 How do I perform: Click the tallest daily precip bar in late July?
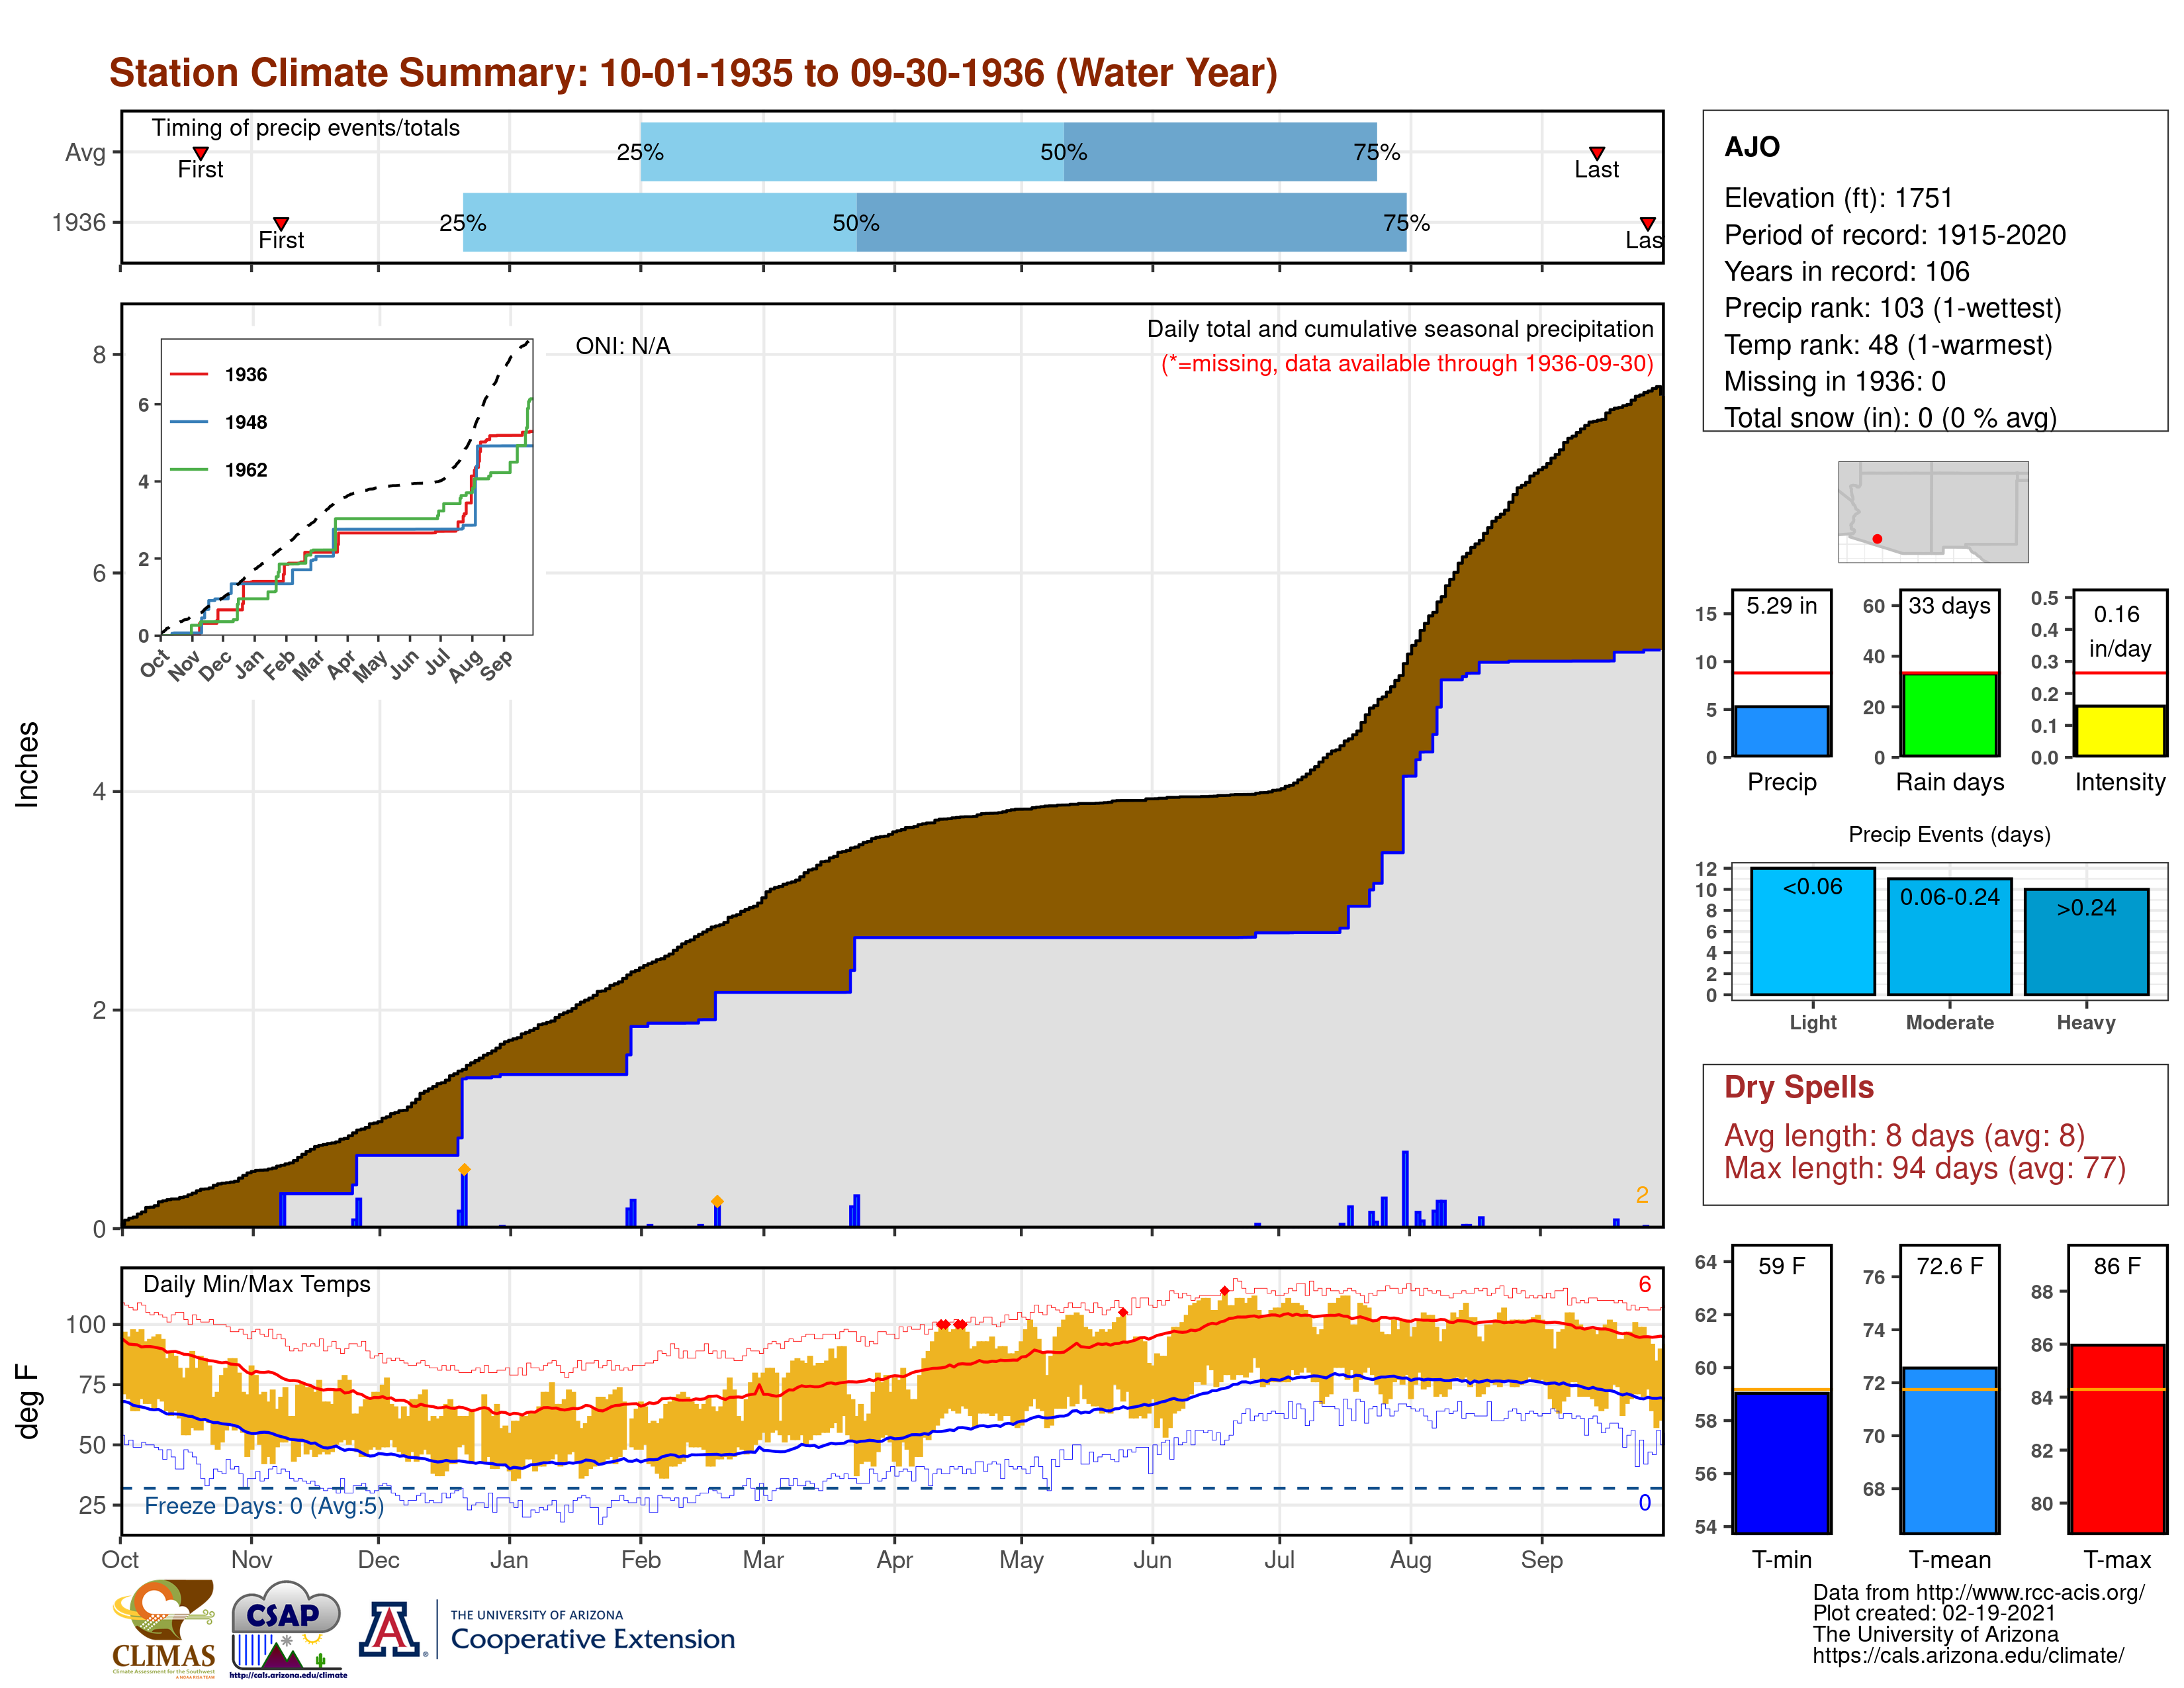pyautogui.click(x=1405, y=1189)
